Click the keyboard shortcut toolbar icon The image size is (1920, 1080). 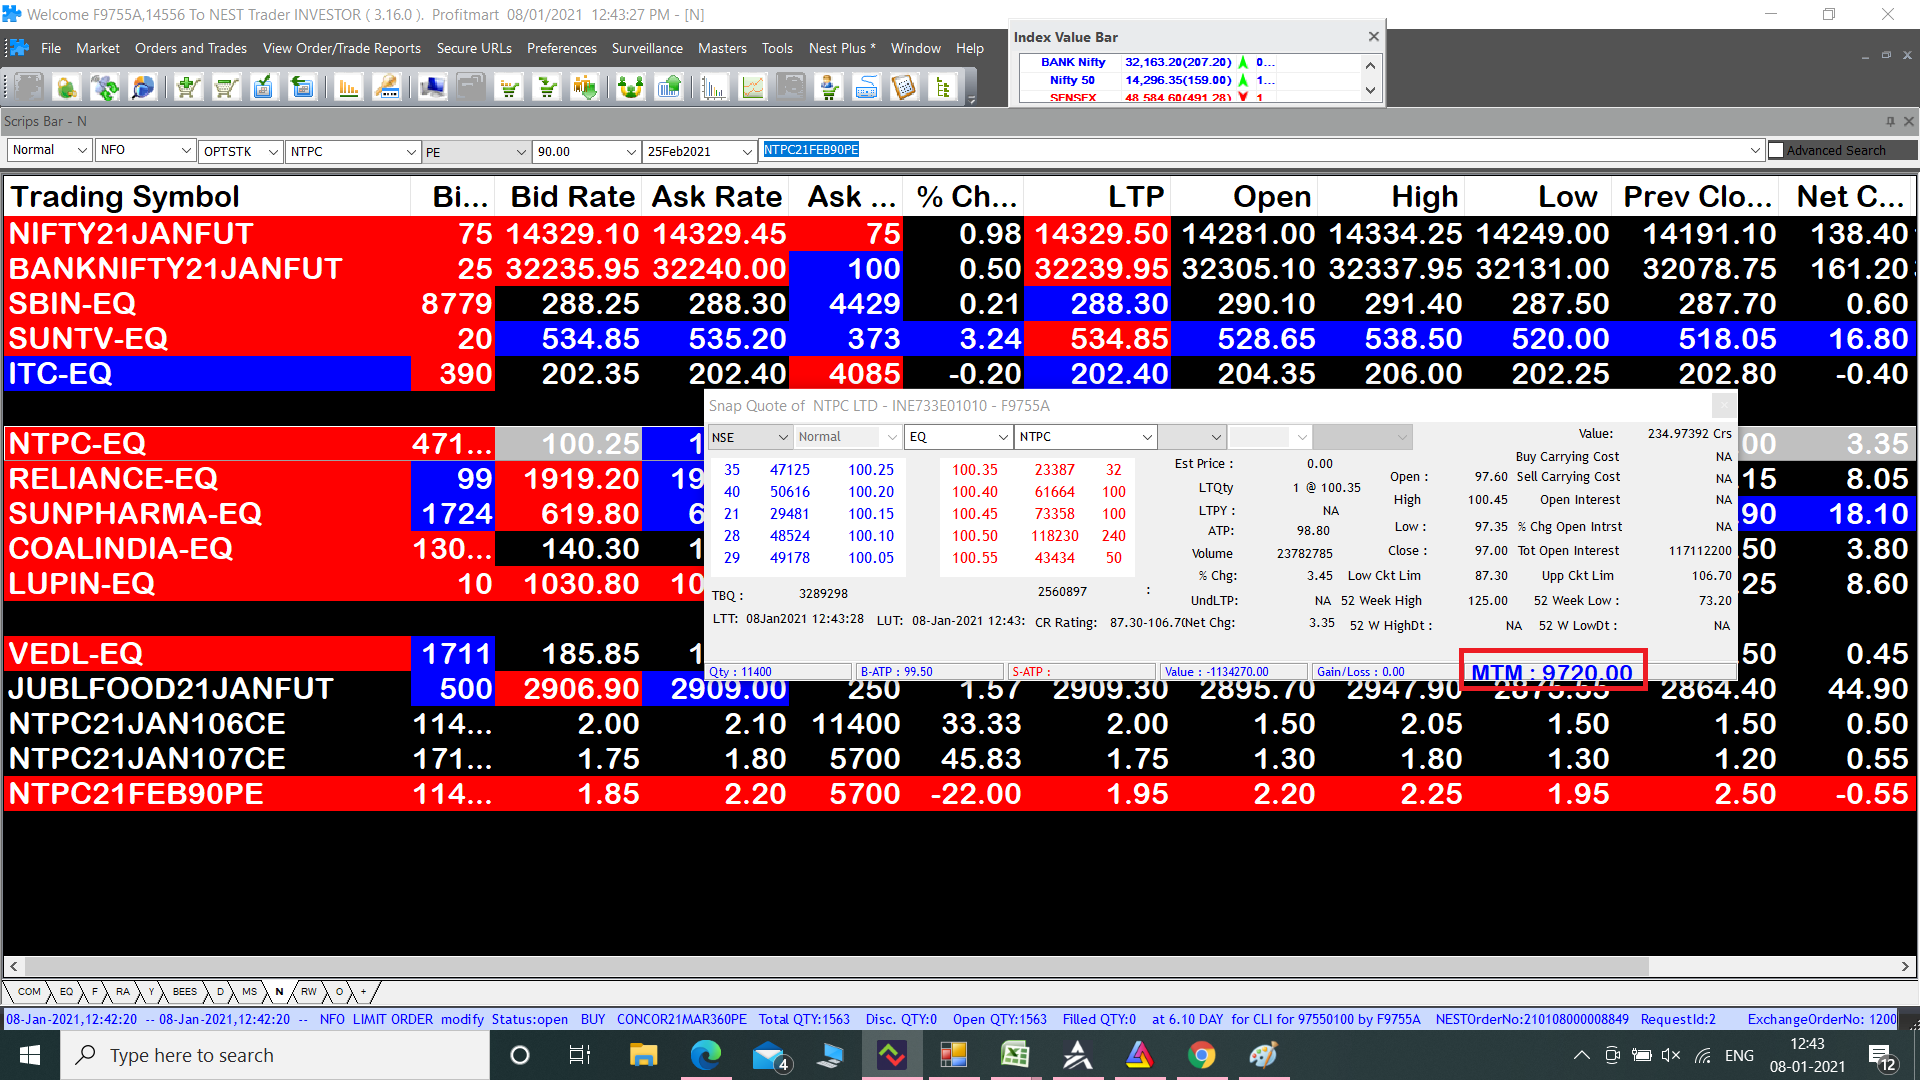[866, 88]
